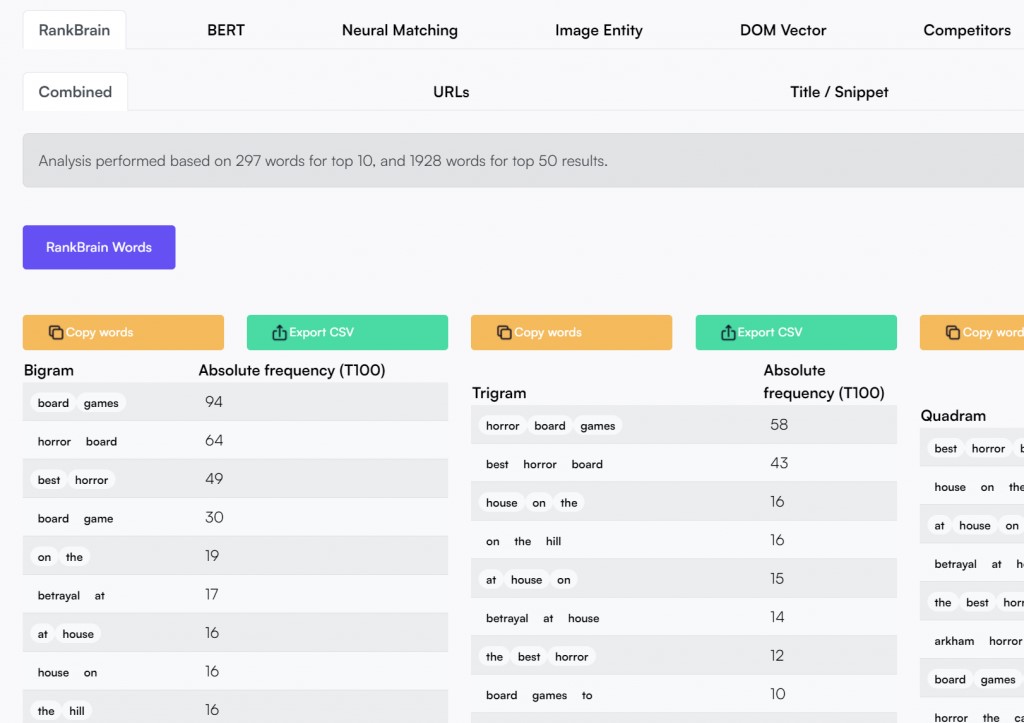Click the export icon above the Trigram table
1024x723 pixels.
tap(728, 333)
